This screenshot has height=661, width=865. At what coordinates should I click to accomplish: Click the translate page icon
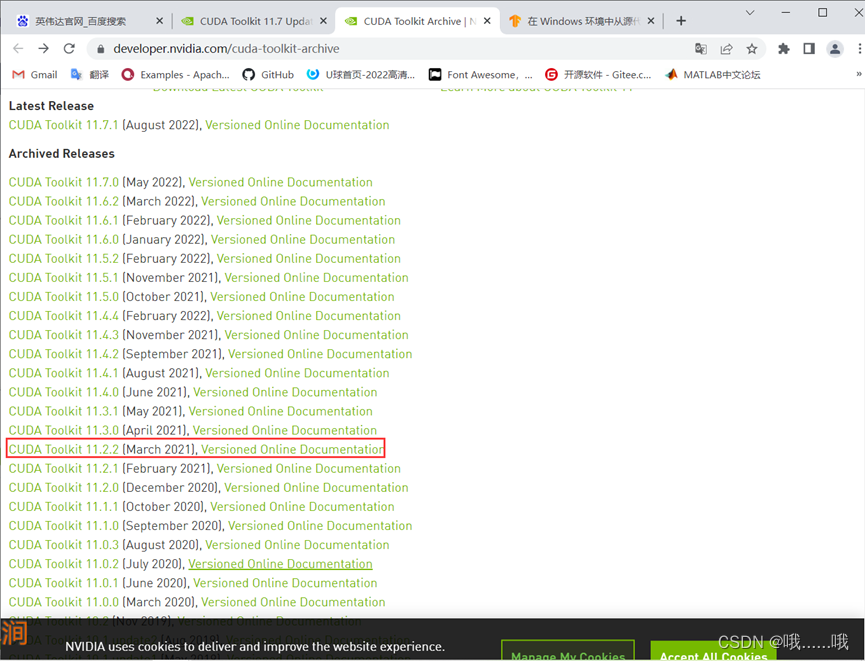pyautogui.click(x=701, y=49)
